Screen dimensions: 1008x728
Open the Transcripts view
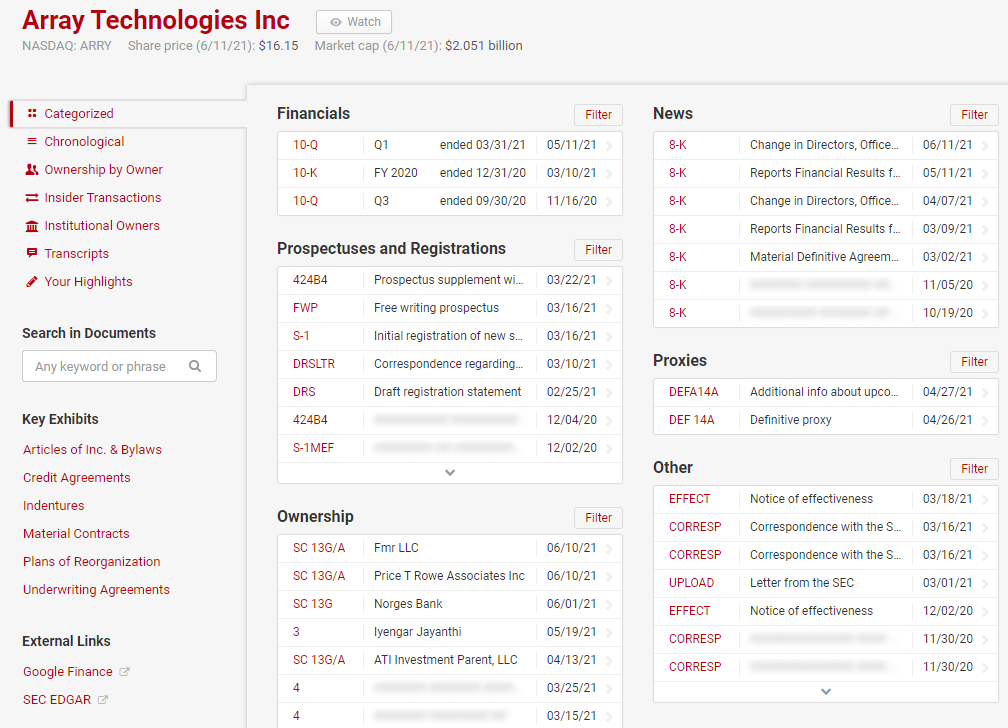(x=76, y=253)
